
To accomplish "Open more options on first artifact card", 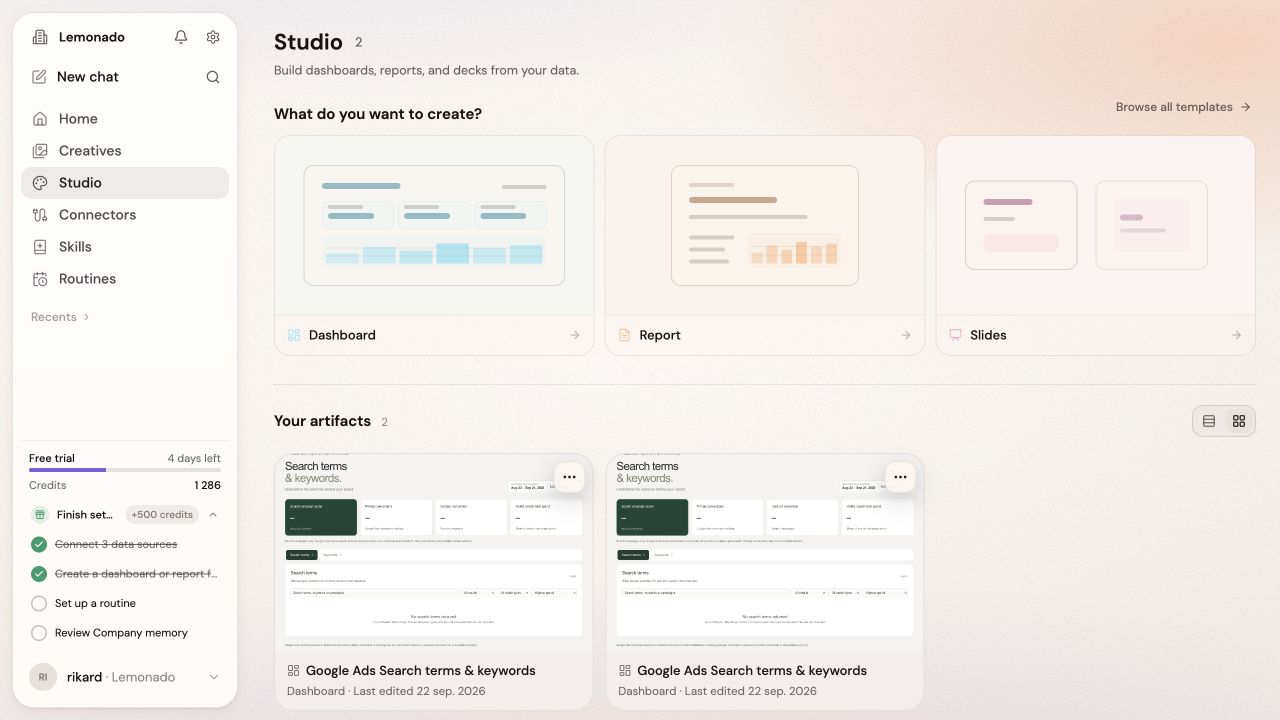I will (569, 477).
